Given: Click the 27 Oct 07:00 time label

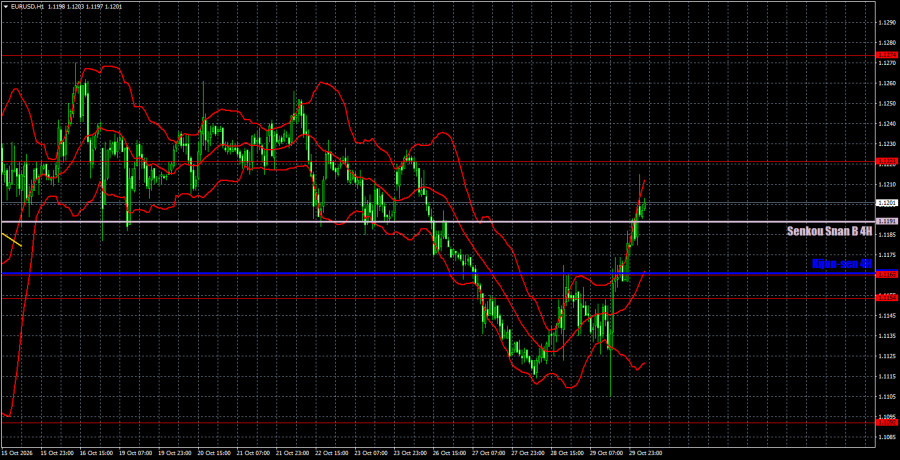Looking at the screenshot, I should (486, 453).
